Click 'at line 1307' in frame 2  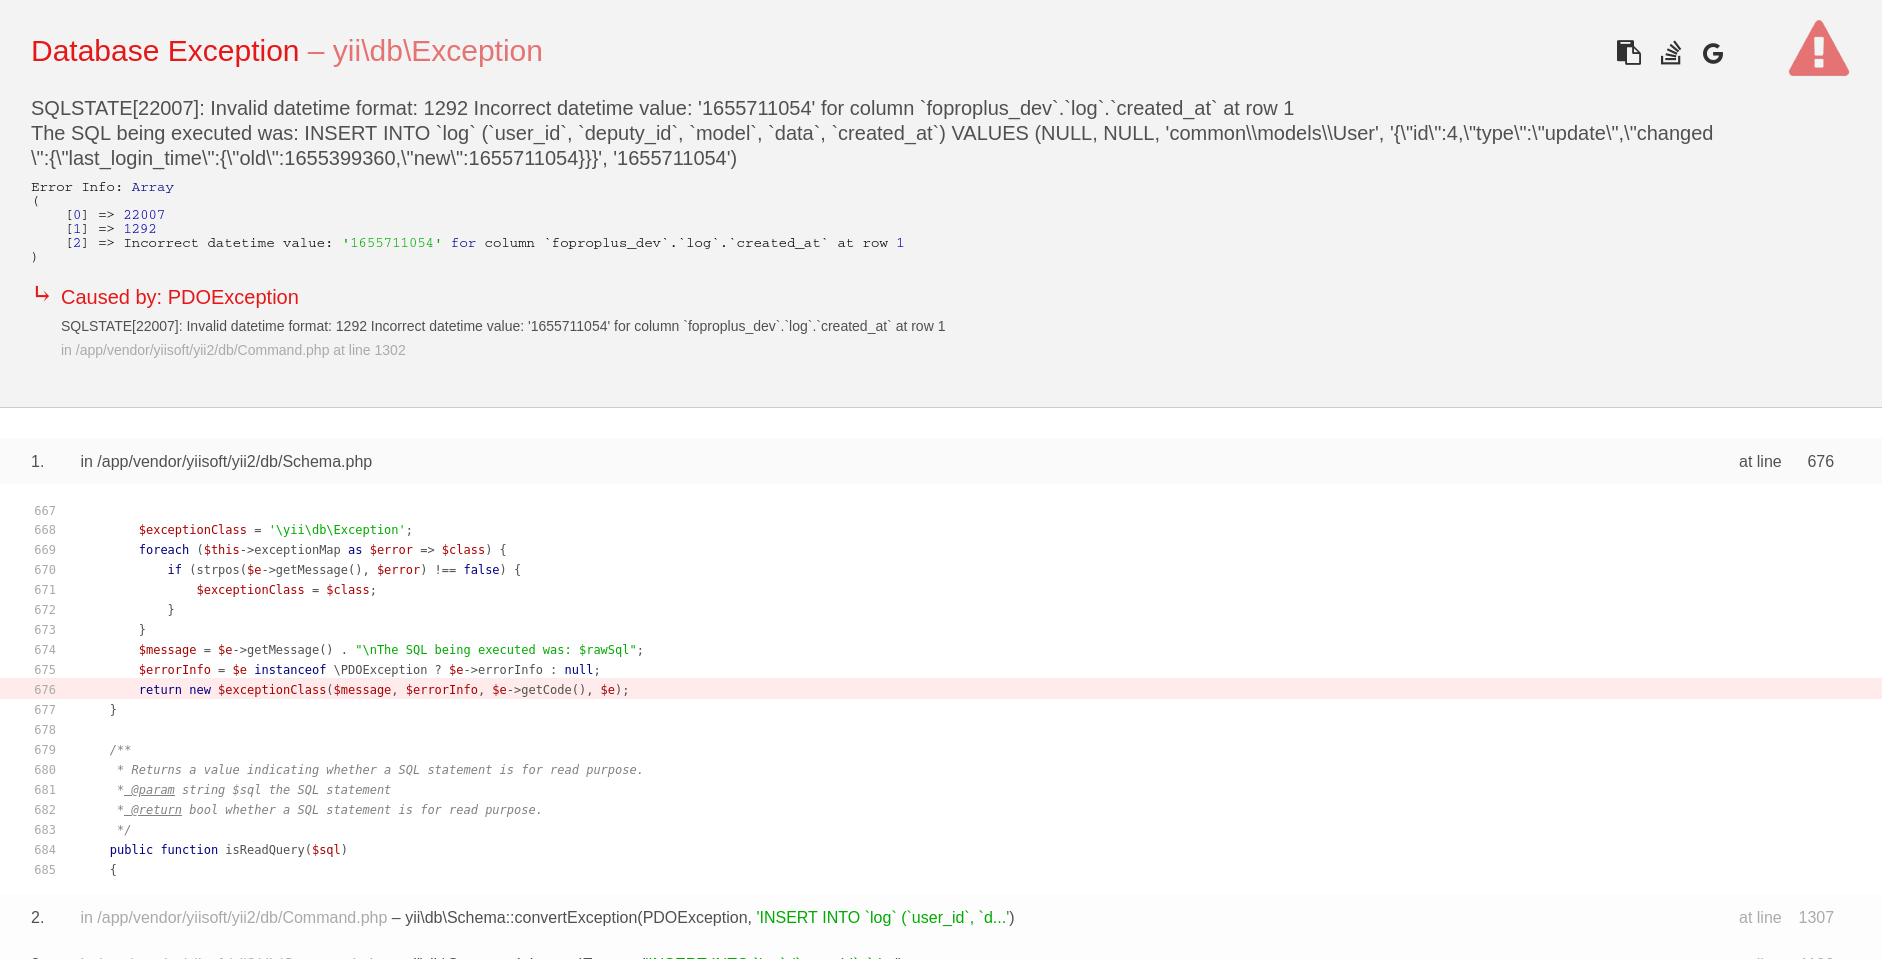pos(1785,917)
